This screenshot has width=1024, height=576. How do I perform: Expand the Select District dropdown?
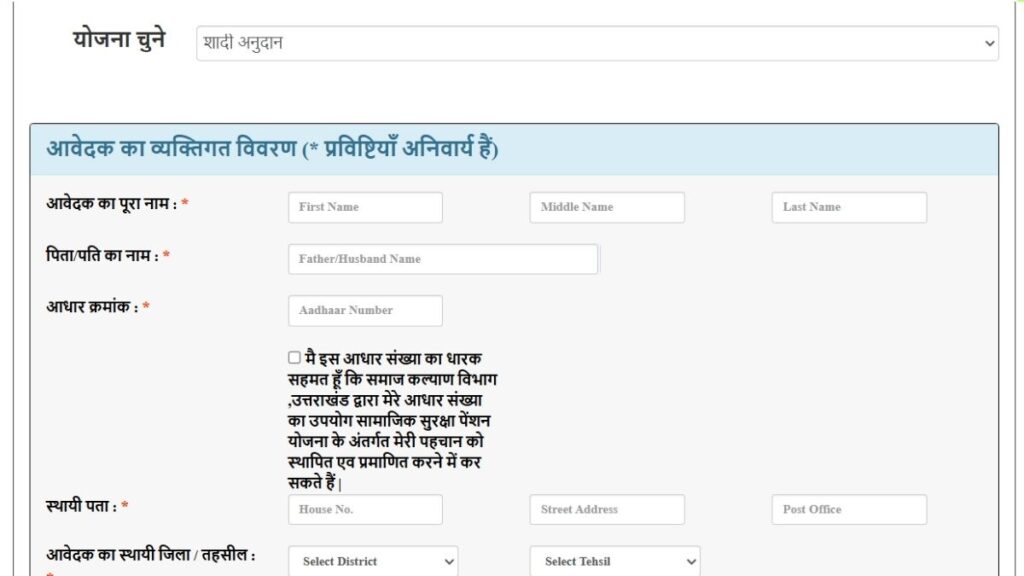pos(372,561)
